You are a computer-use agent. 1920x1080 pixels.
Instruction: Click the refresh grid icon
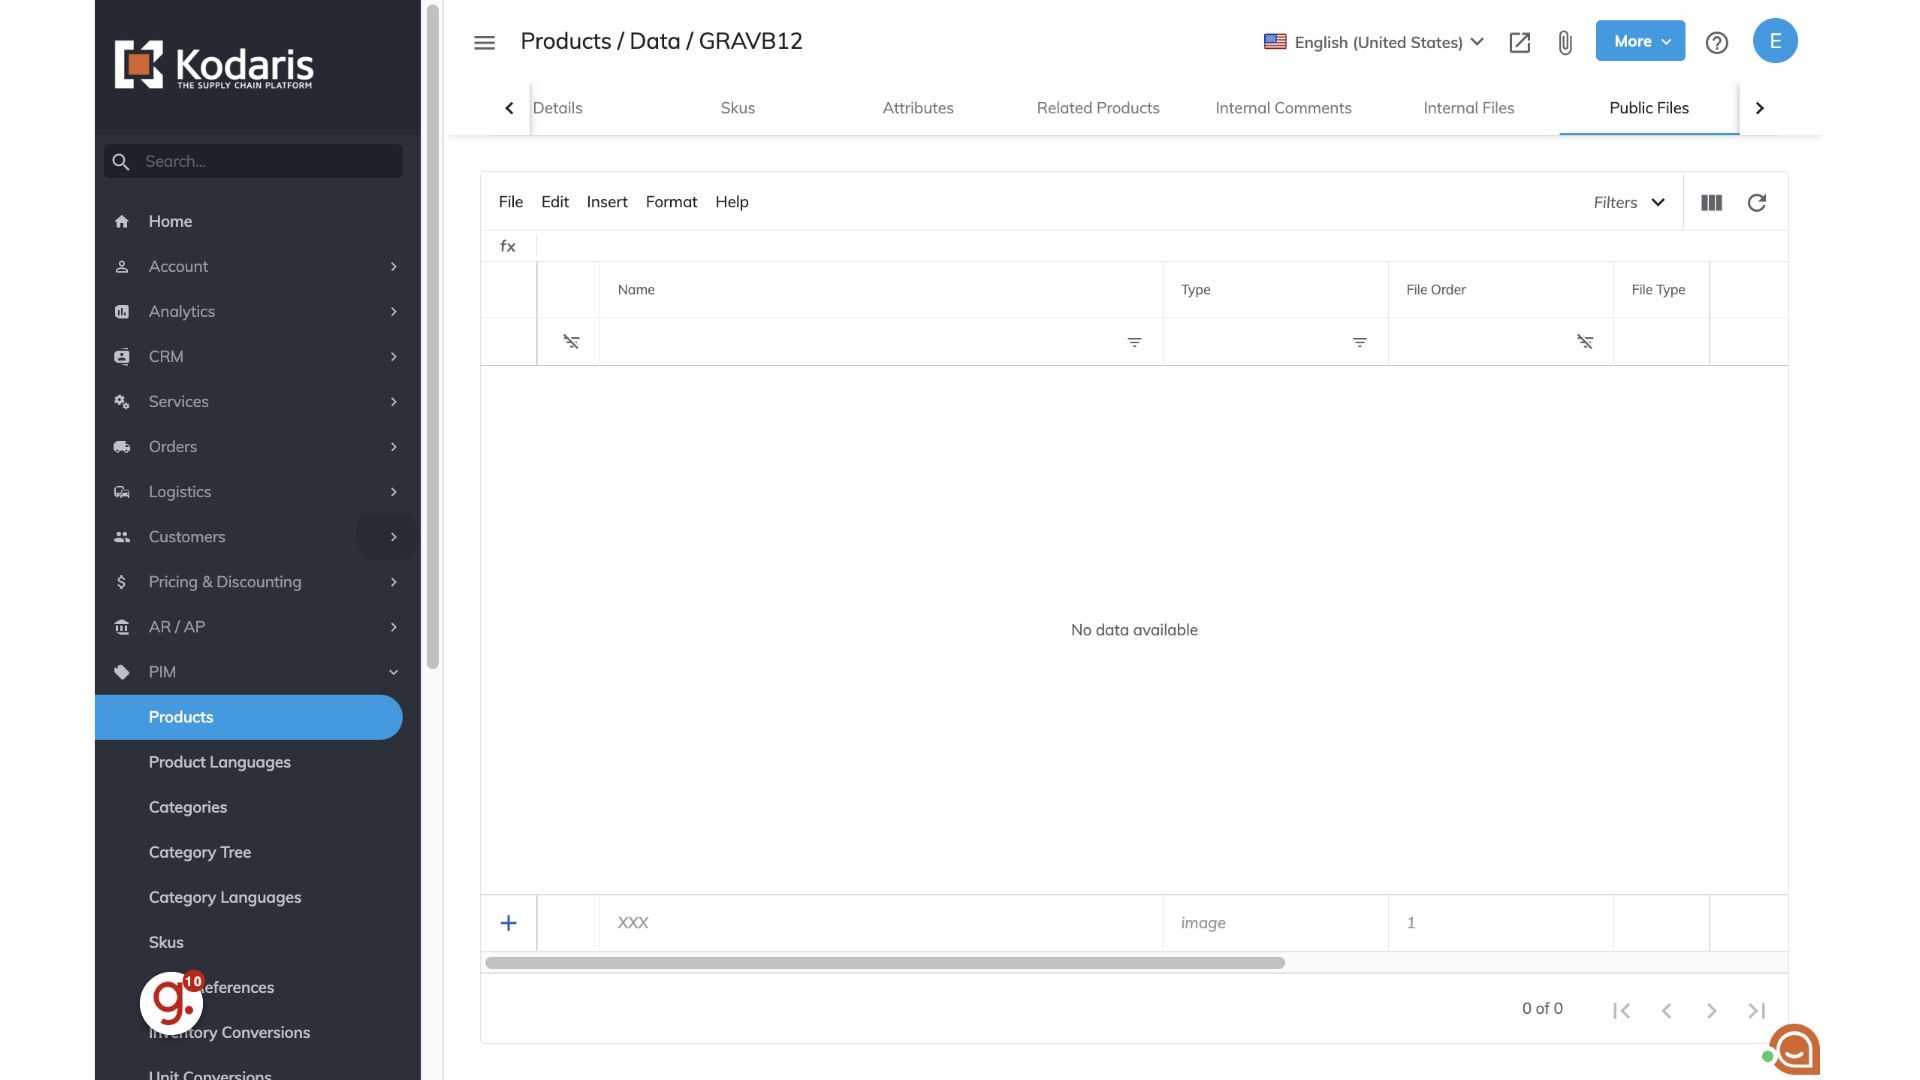1756,203
